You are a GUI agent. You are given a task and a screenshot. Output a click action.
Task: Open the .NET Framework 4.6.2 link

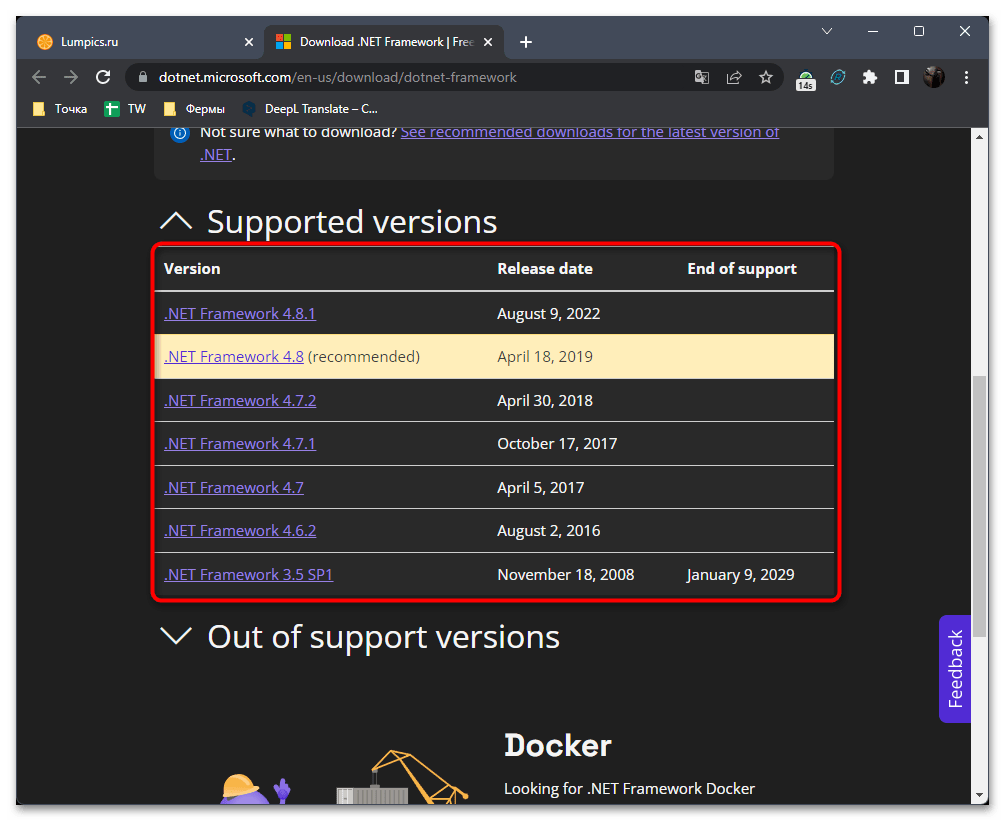pos(240,531)
